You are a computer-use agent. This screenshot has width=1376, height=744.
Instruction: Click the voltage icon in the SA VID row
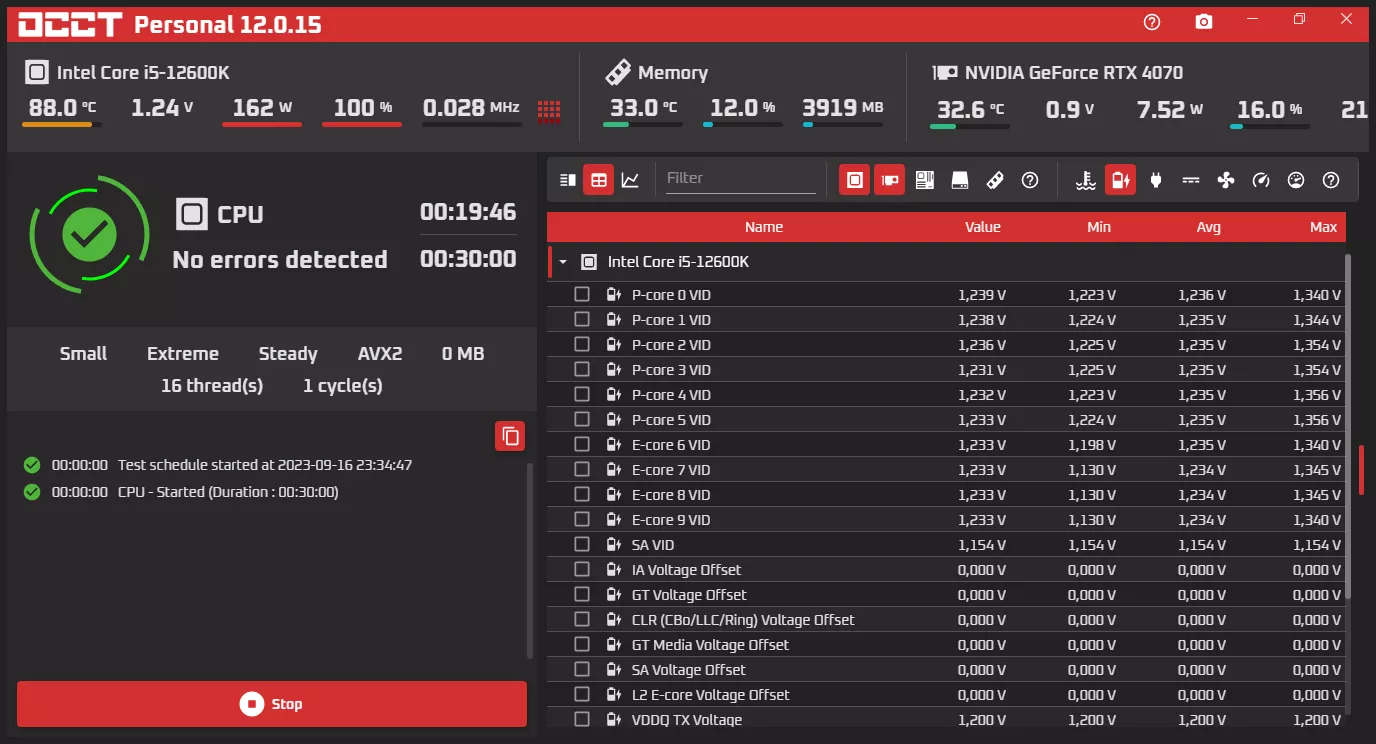614,545
